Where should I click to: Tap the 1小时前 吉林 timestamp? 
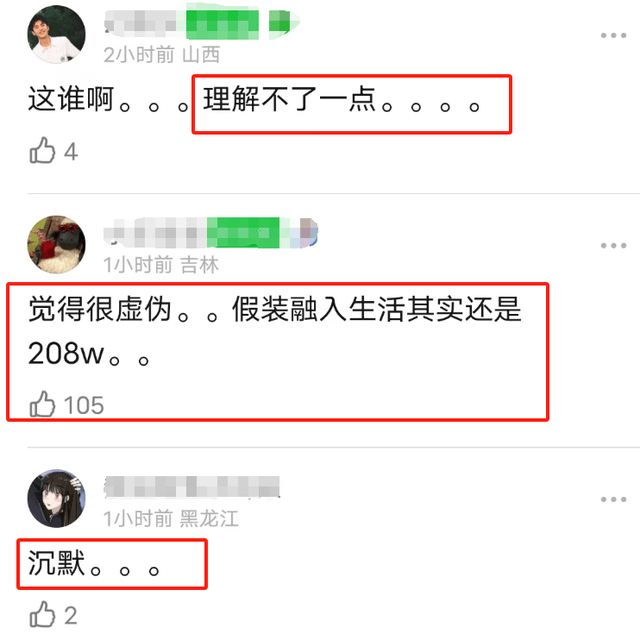coord(161,265)
